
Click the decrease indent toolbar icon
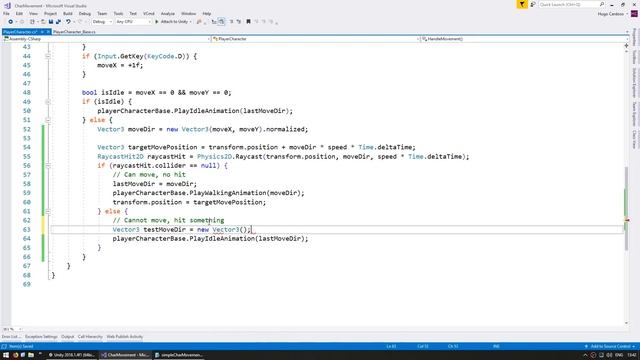(214, 22)
